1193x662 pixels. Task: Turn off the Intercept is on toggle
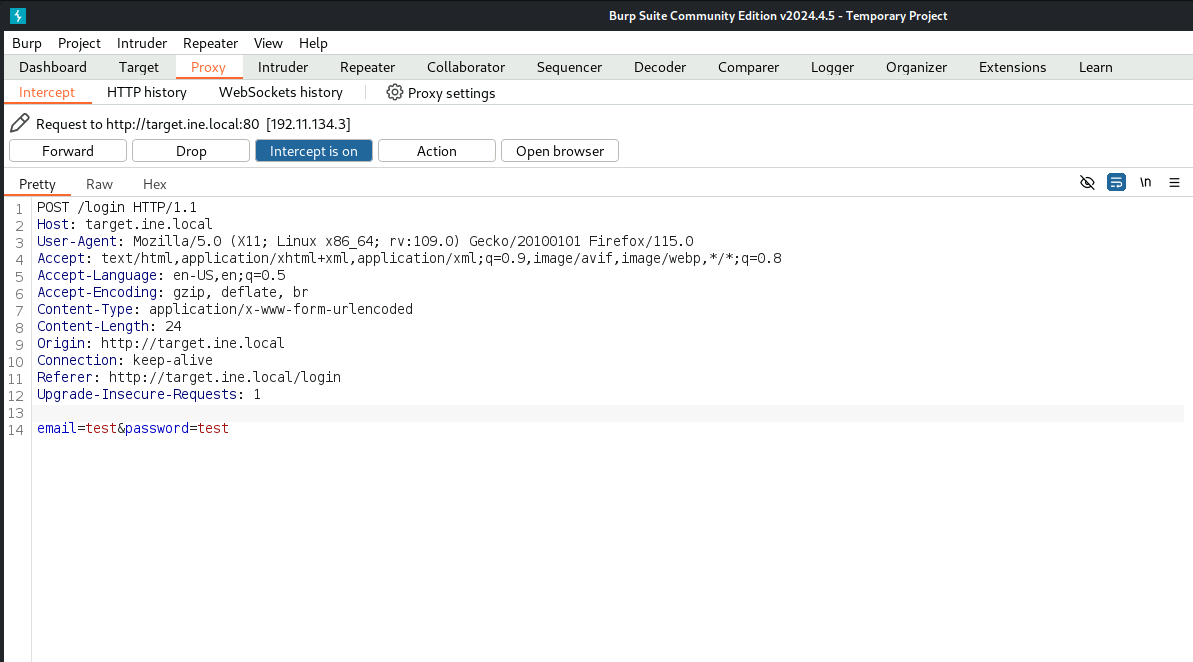pyautogui.click(x=313, y=151)
